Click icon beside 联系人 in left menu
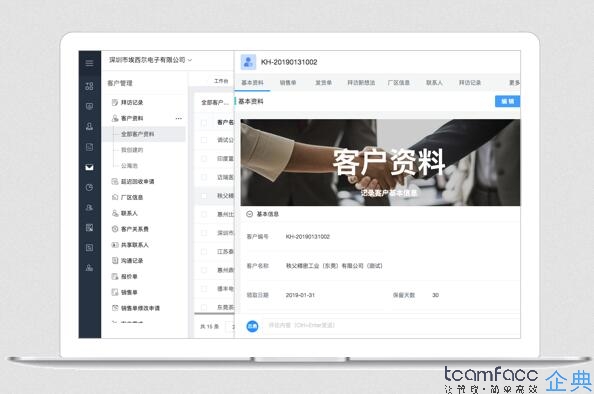 115,213
